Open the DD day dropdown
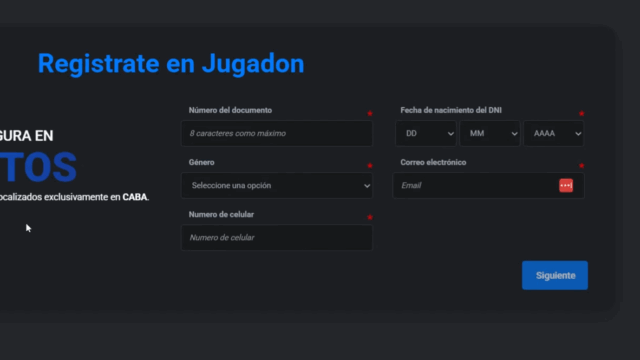 coord(425,133)
